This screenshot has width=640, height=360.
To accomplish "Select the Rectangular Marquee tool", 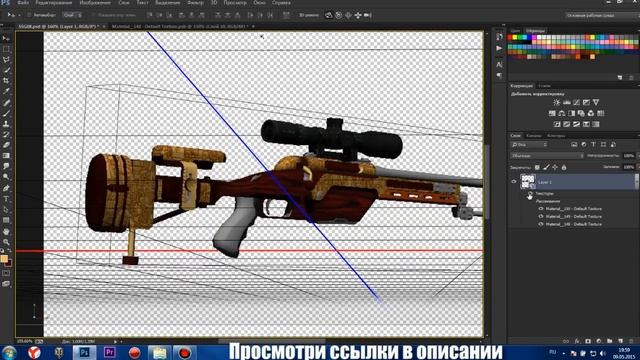I will [x=6, y=49].
